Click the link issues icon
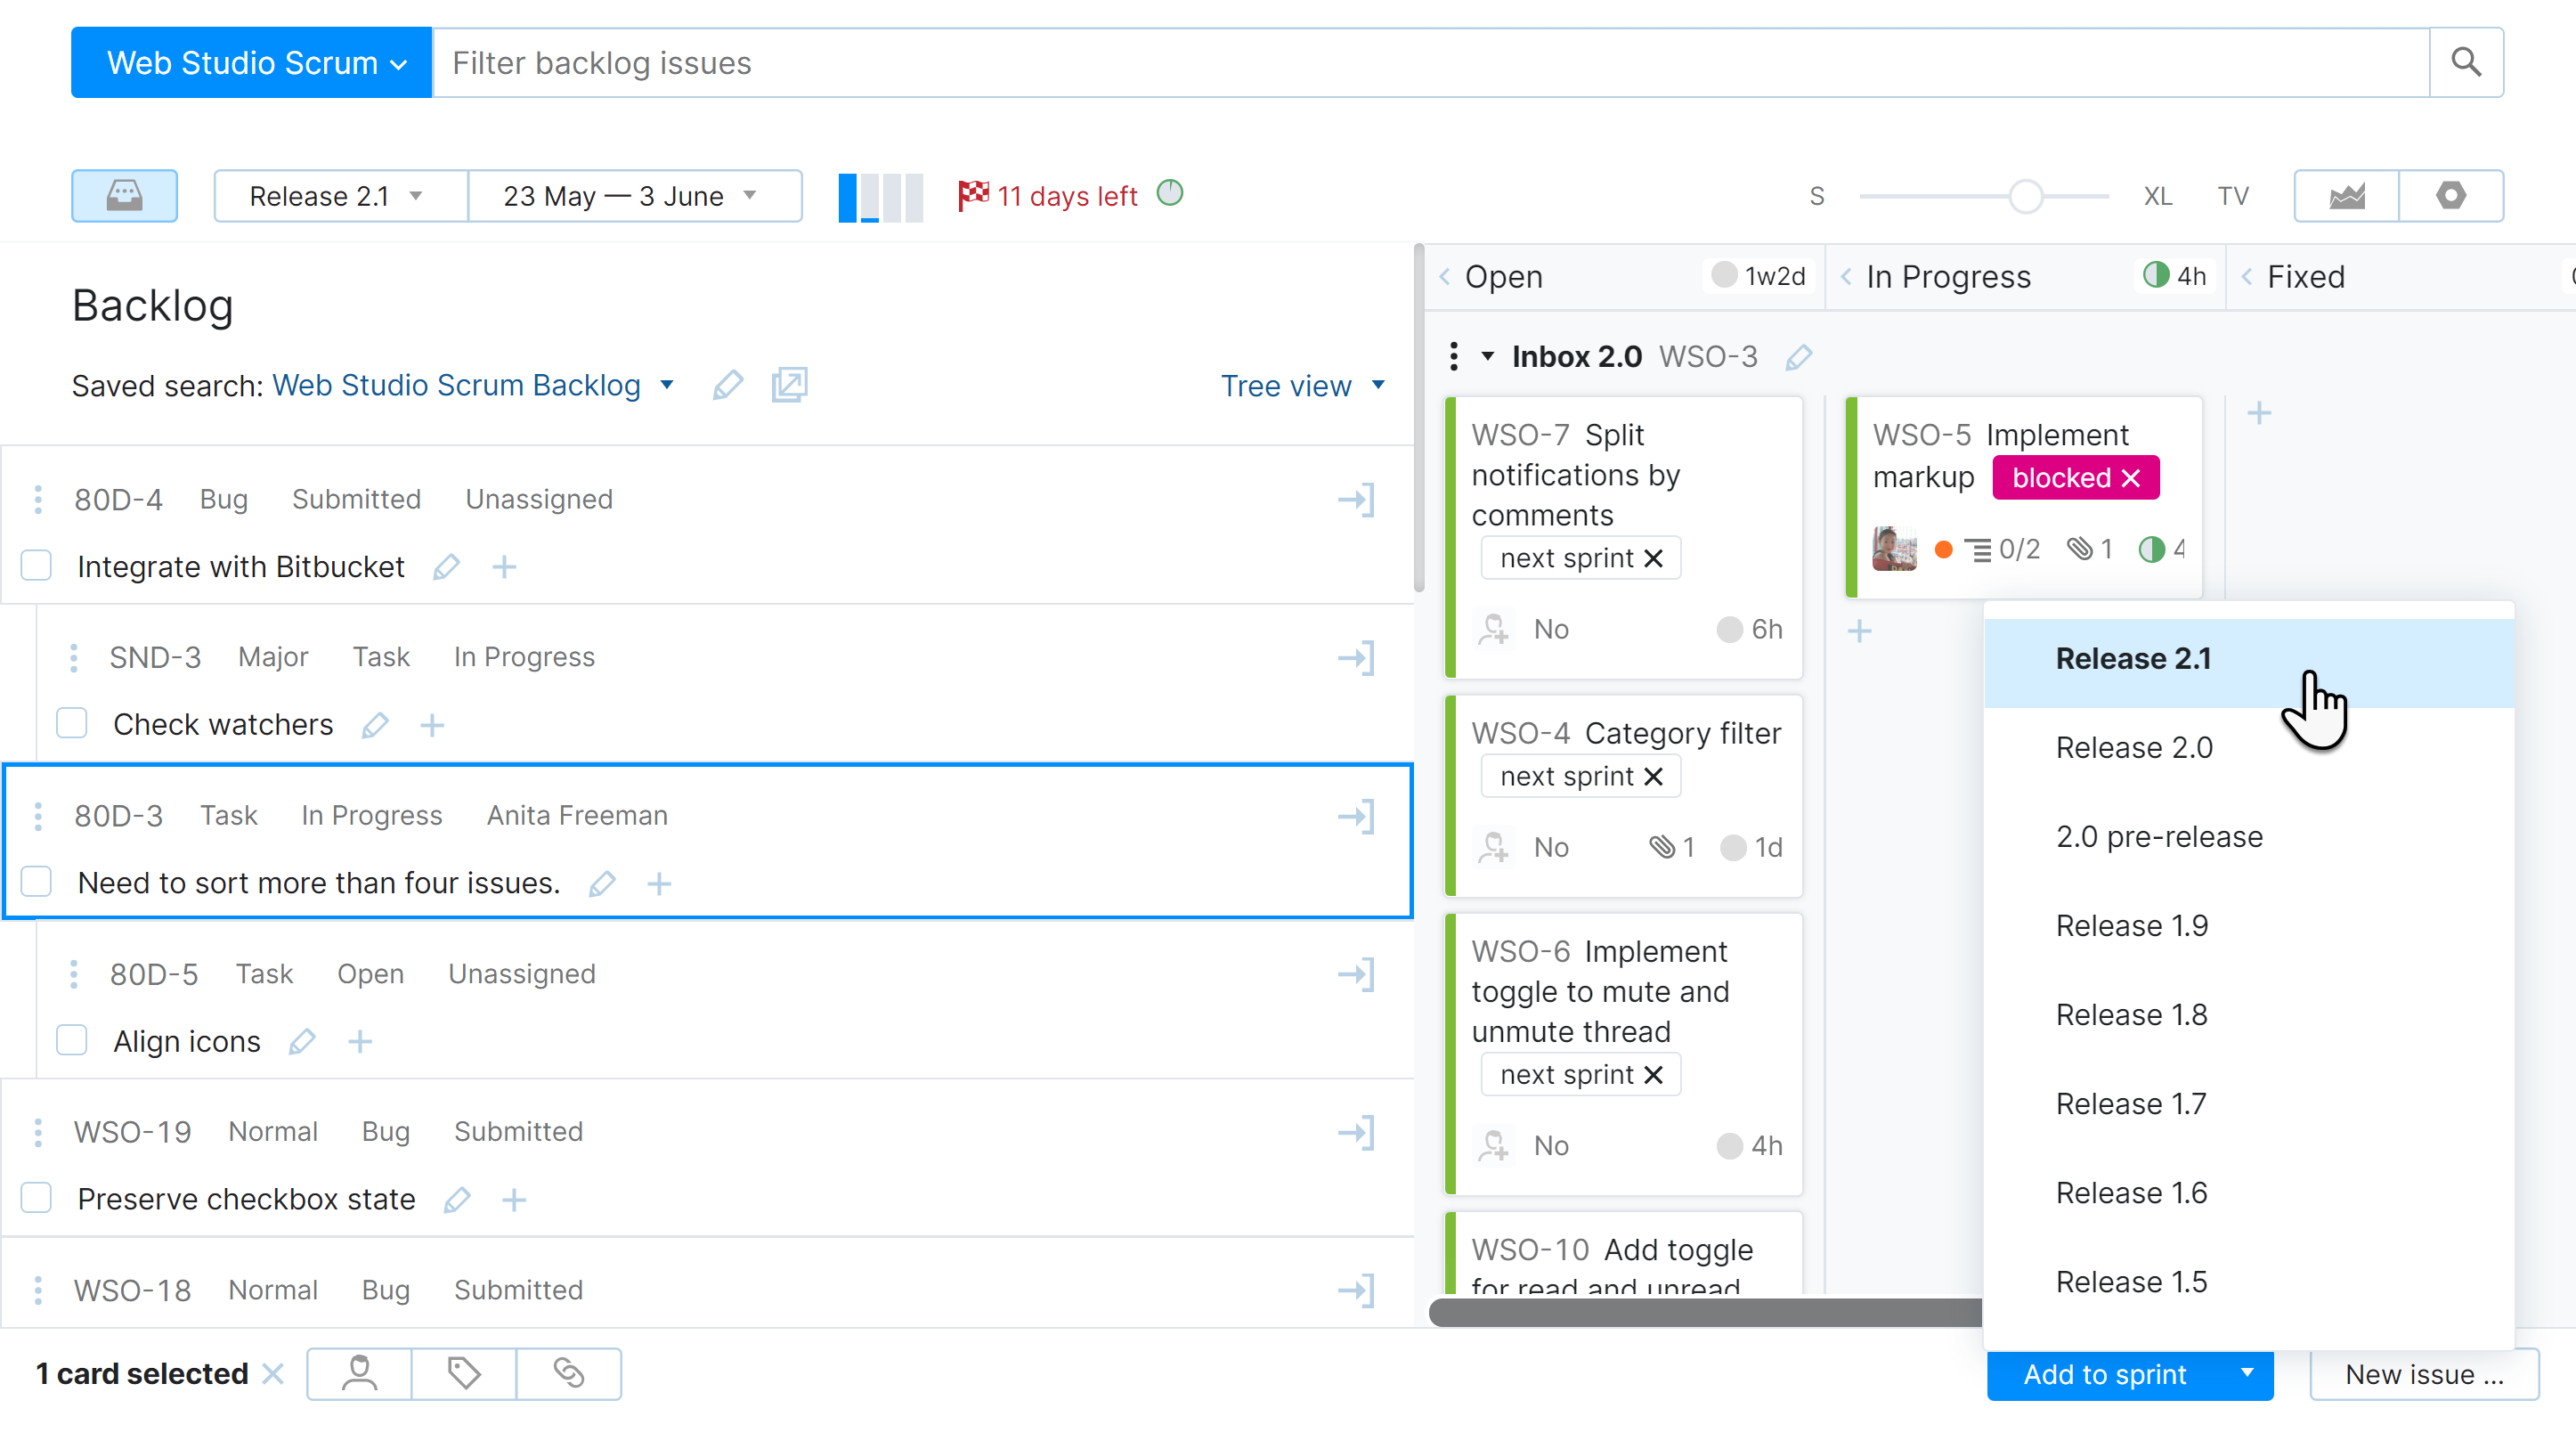The width and height of the screenshot is (2576, 1449). (x=568, y=1373)
